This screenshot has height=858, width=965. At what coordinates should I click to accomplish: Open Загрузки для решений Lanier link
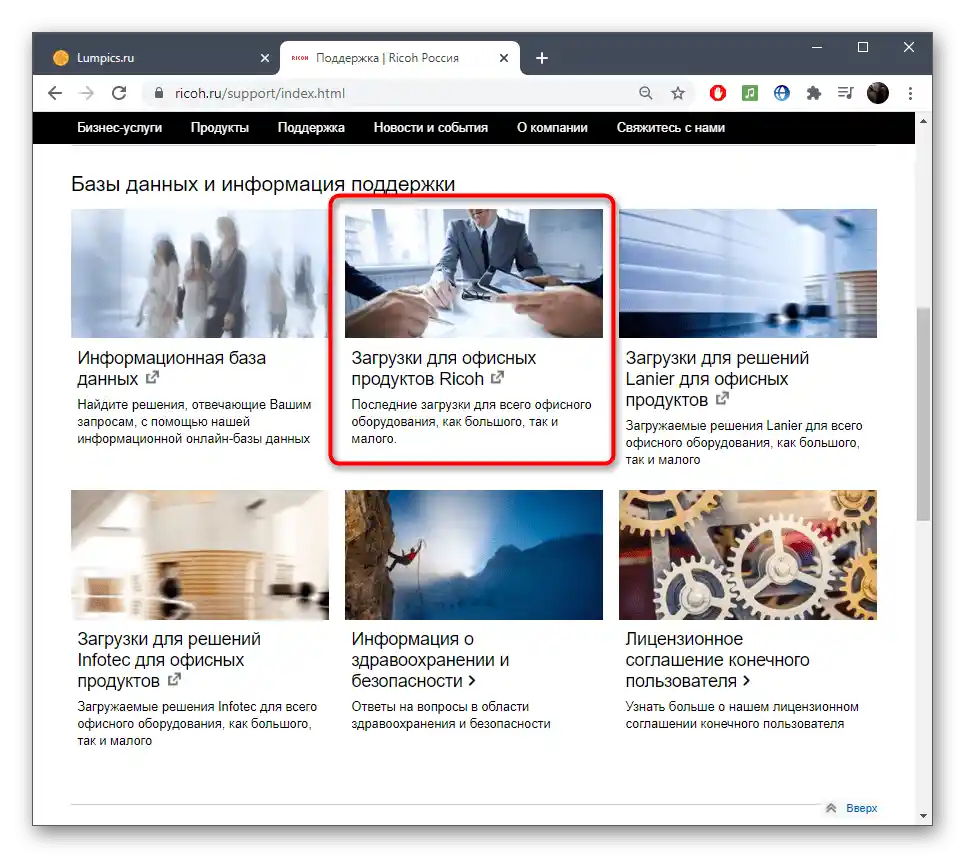(x=717, y=379)
